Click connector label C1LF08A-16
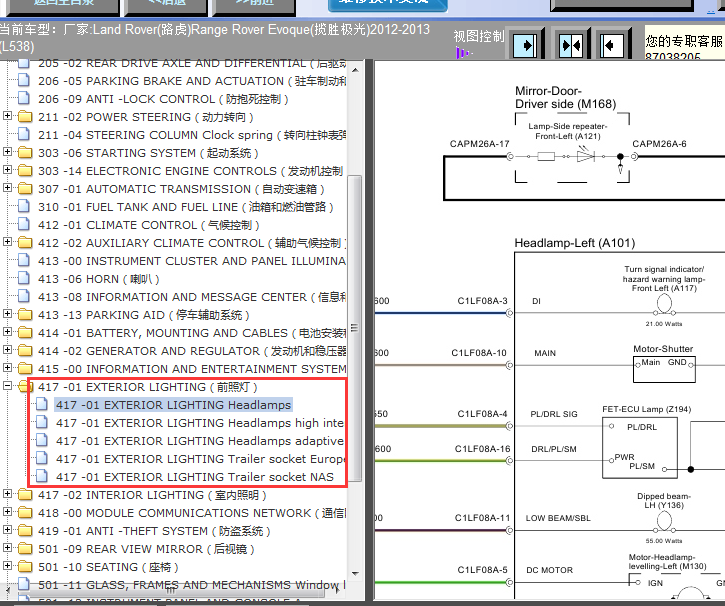725x606 pixels. click(x=482, y=449)
